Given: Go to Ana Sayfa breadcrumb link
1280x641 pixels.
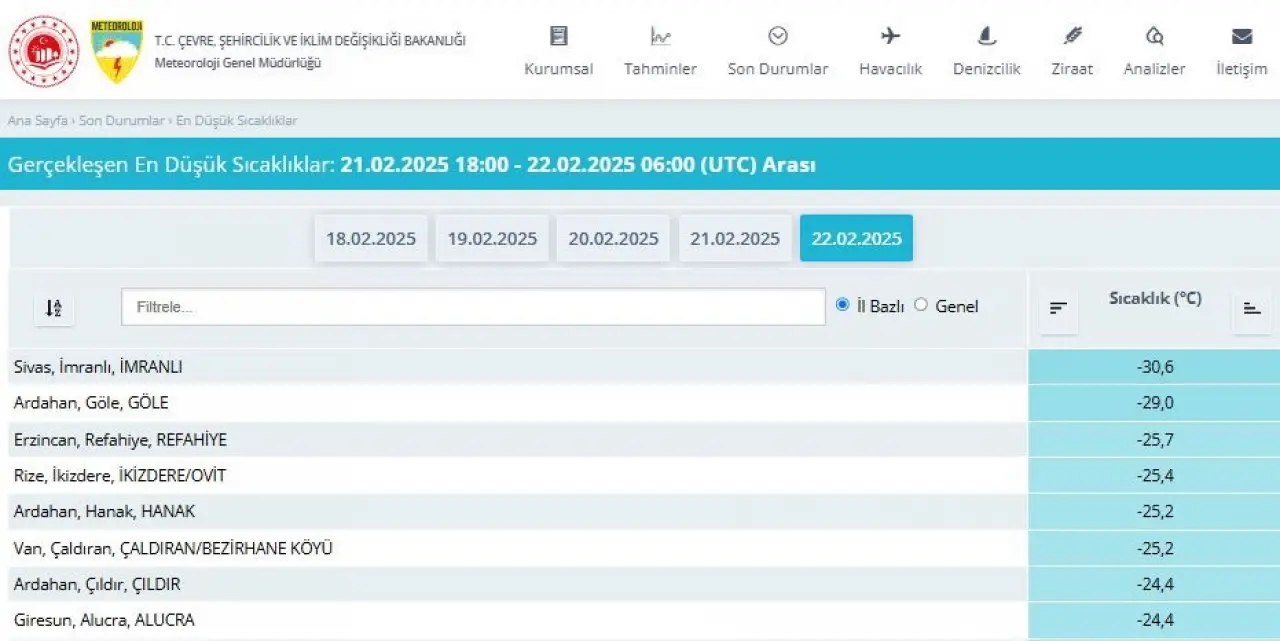Looking at the screenshot, I should (x=37, y=121).
